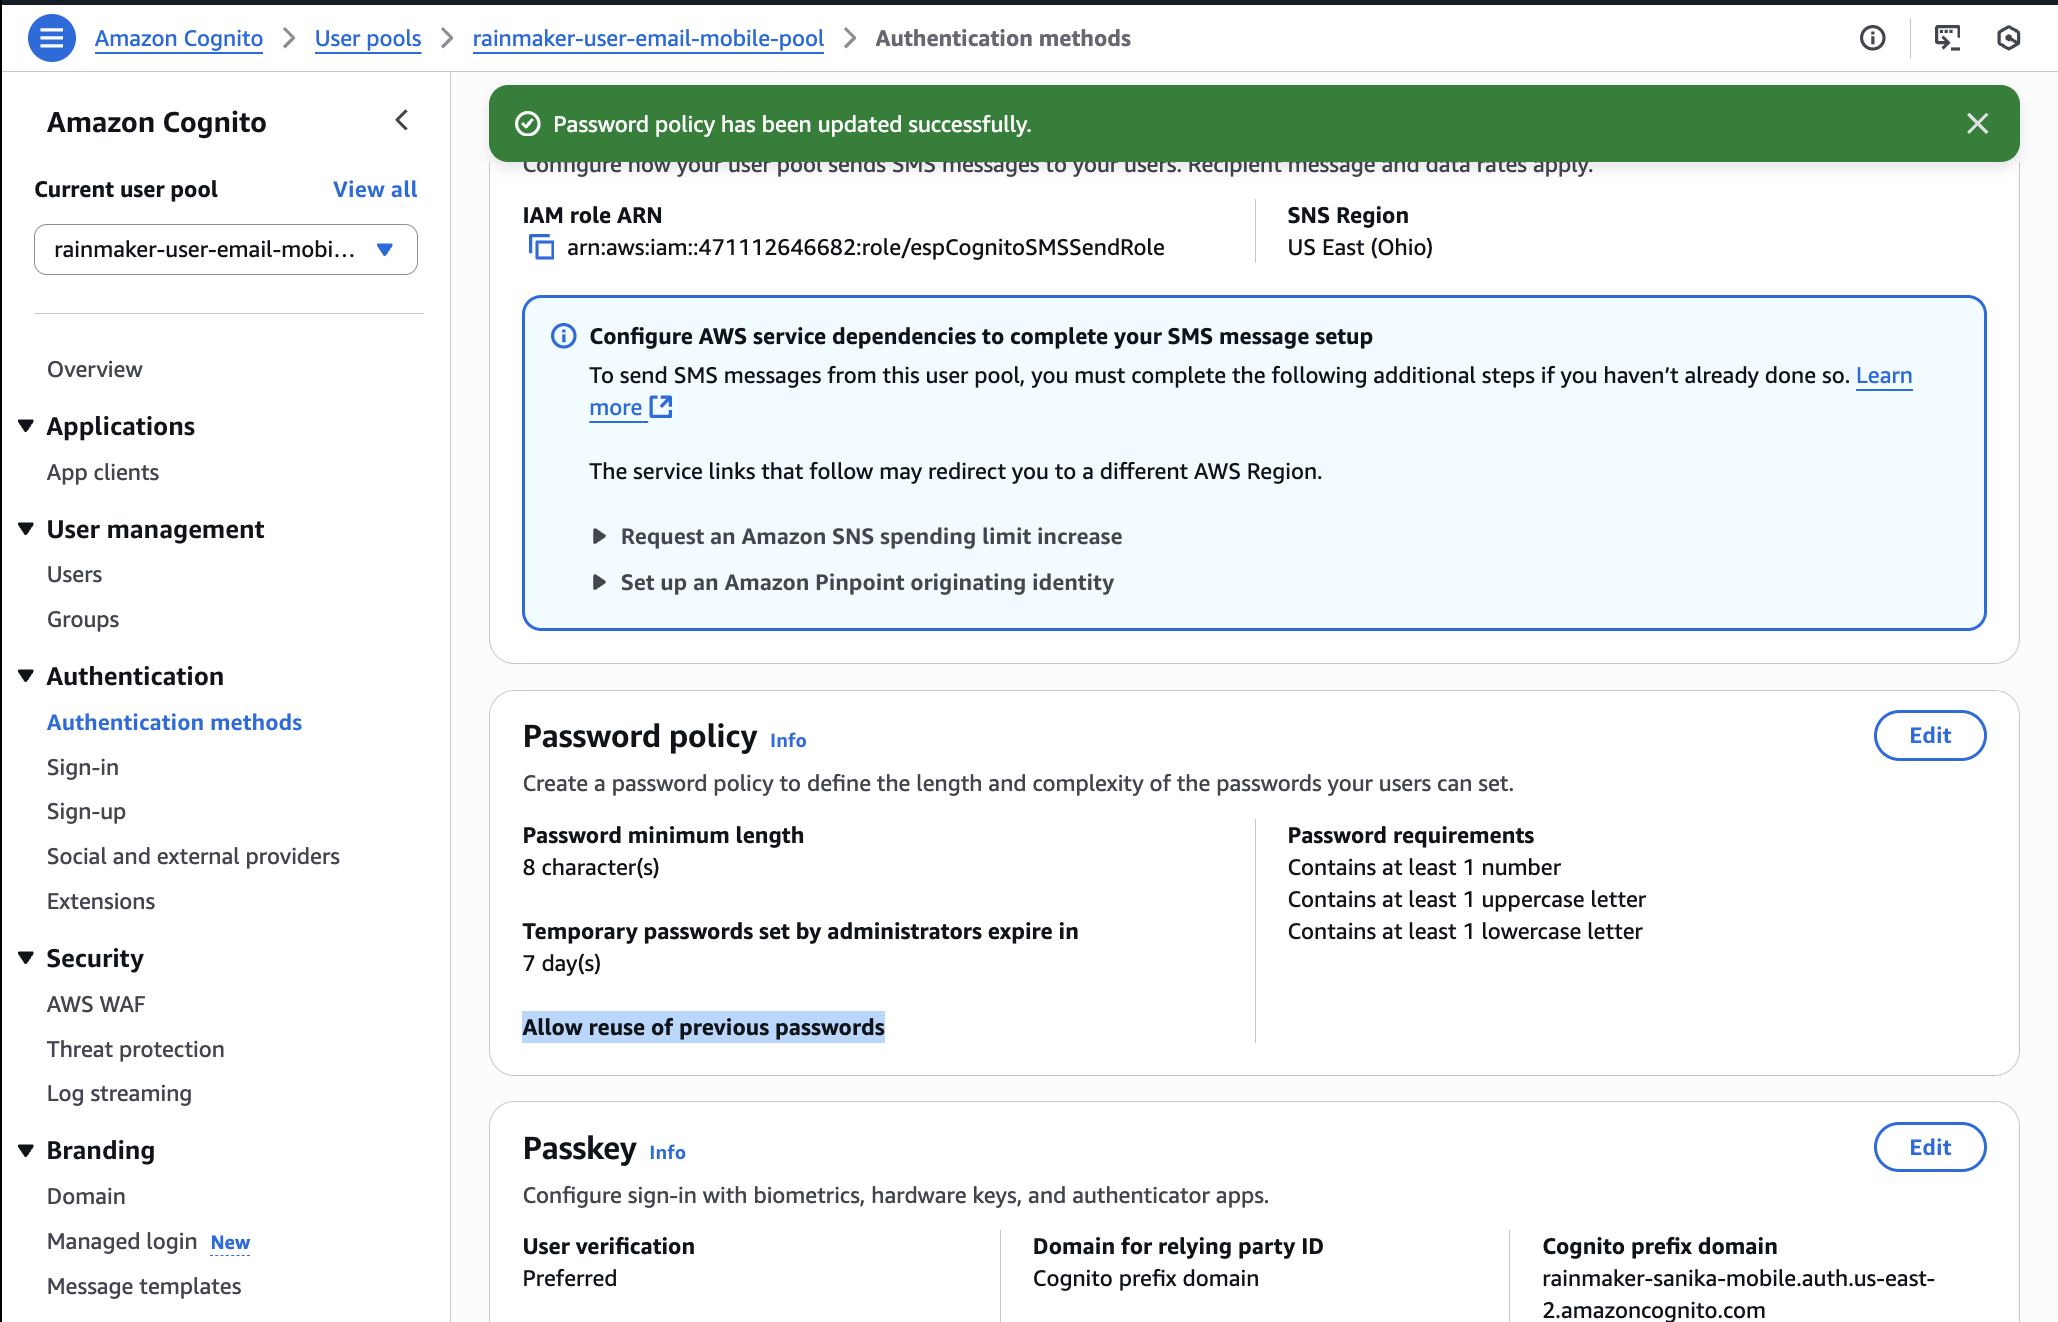Click Edit on Passkey section
This screenshot has width=2058, height=1322.
pos(1929,1147)
